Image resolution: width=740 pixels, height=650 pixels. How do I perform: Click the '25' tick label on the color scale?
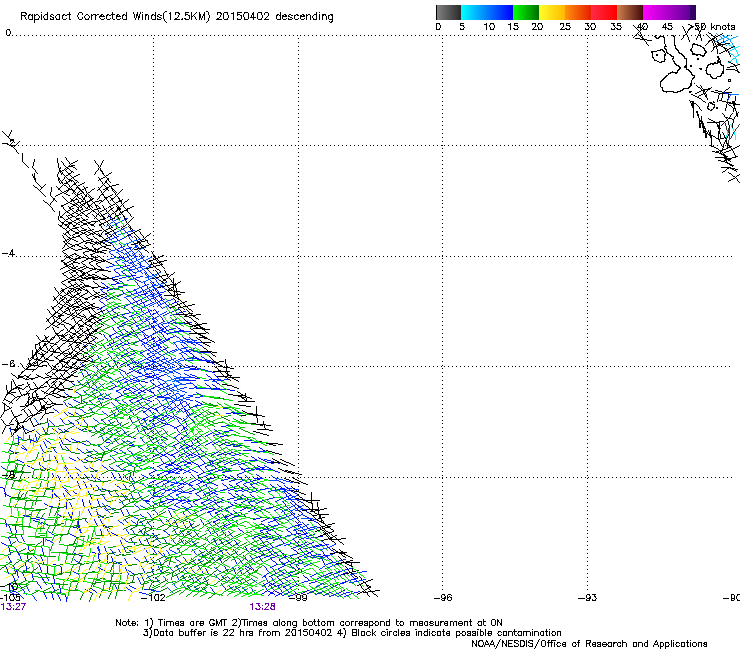point(565,27)
